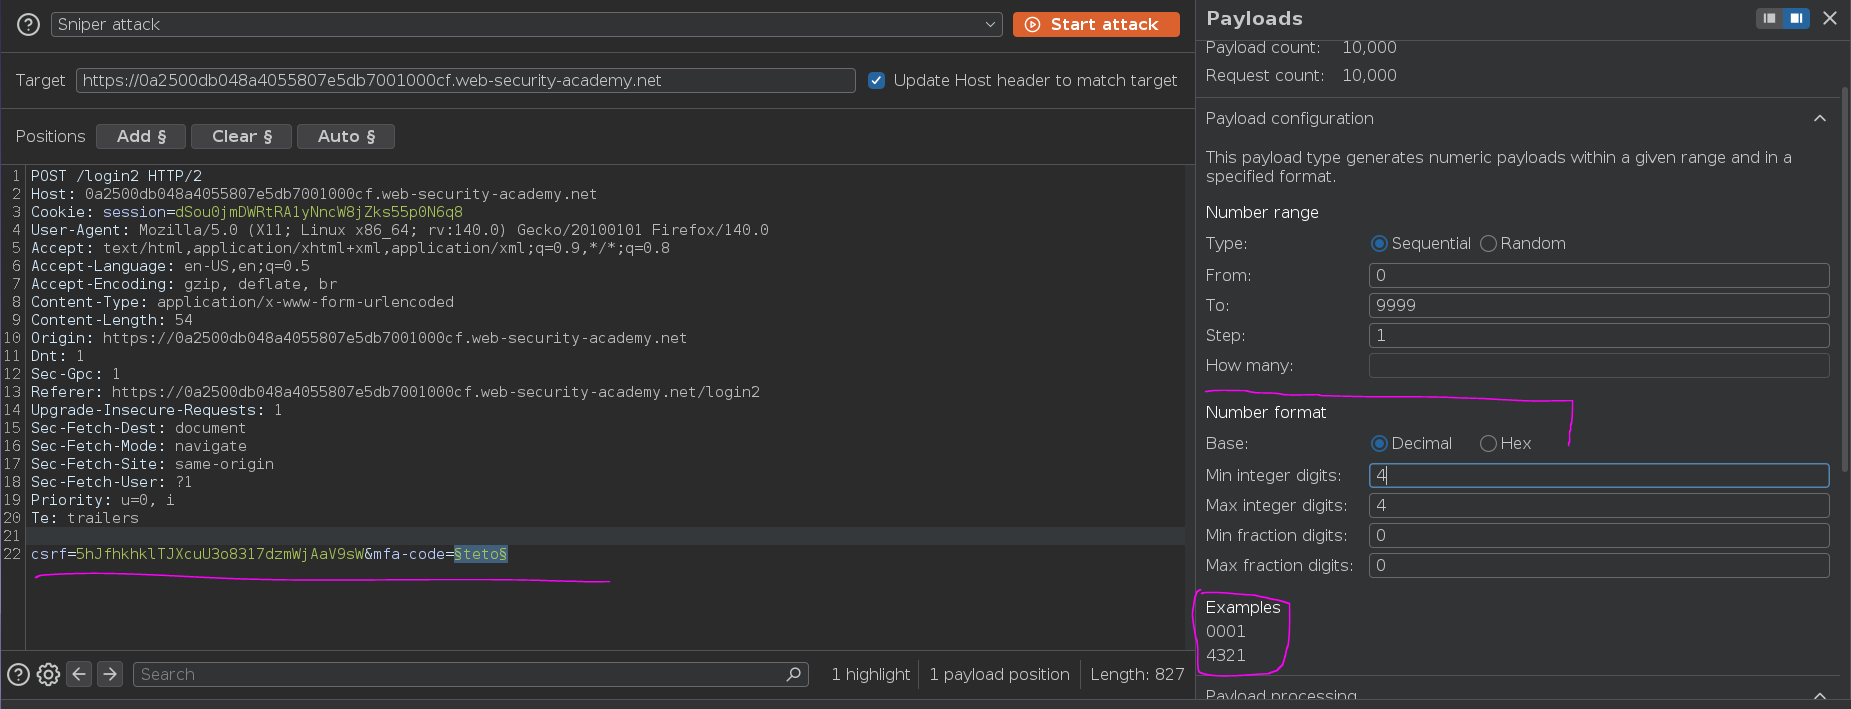Click the Clear § button
The width and height of the screenshot is (1851, 709).
[x=241, y=136]
